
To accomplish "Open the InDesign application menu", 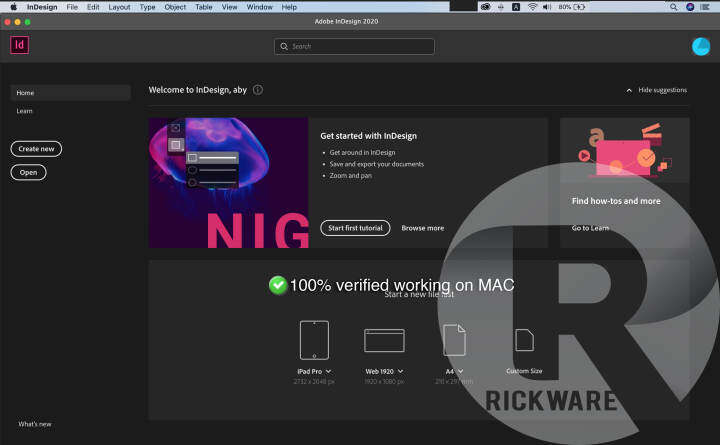I will tap(42, 7).
